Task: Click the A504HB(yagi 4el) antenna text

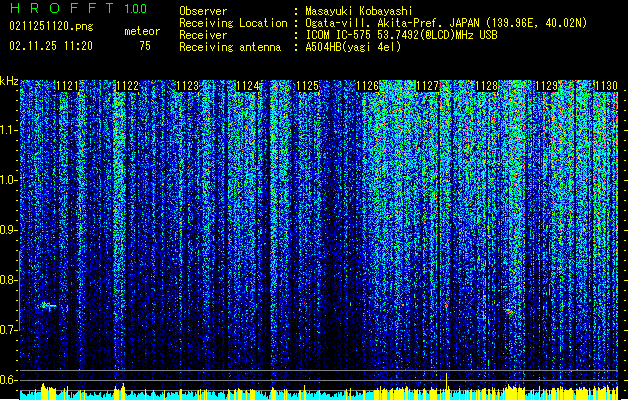Action: pos(353,47)
